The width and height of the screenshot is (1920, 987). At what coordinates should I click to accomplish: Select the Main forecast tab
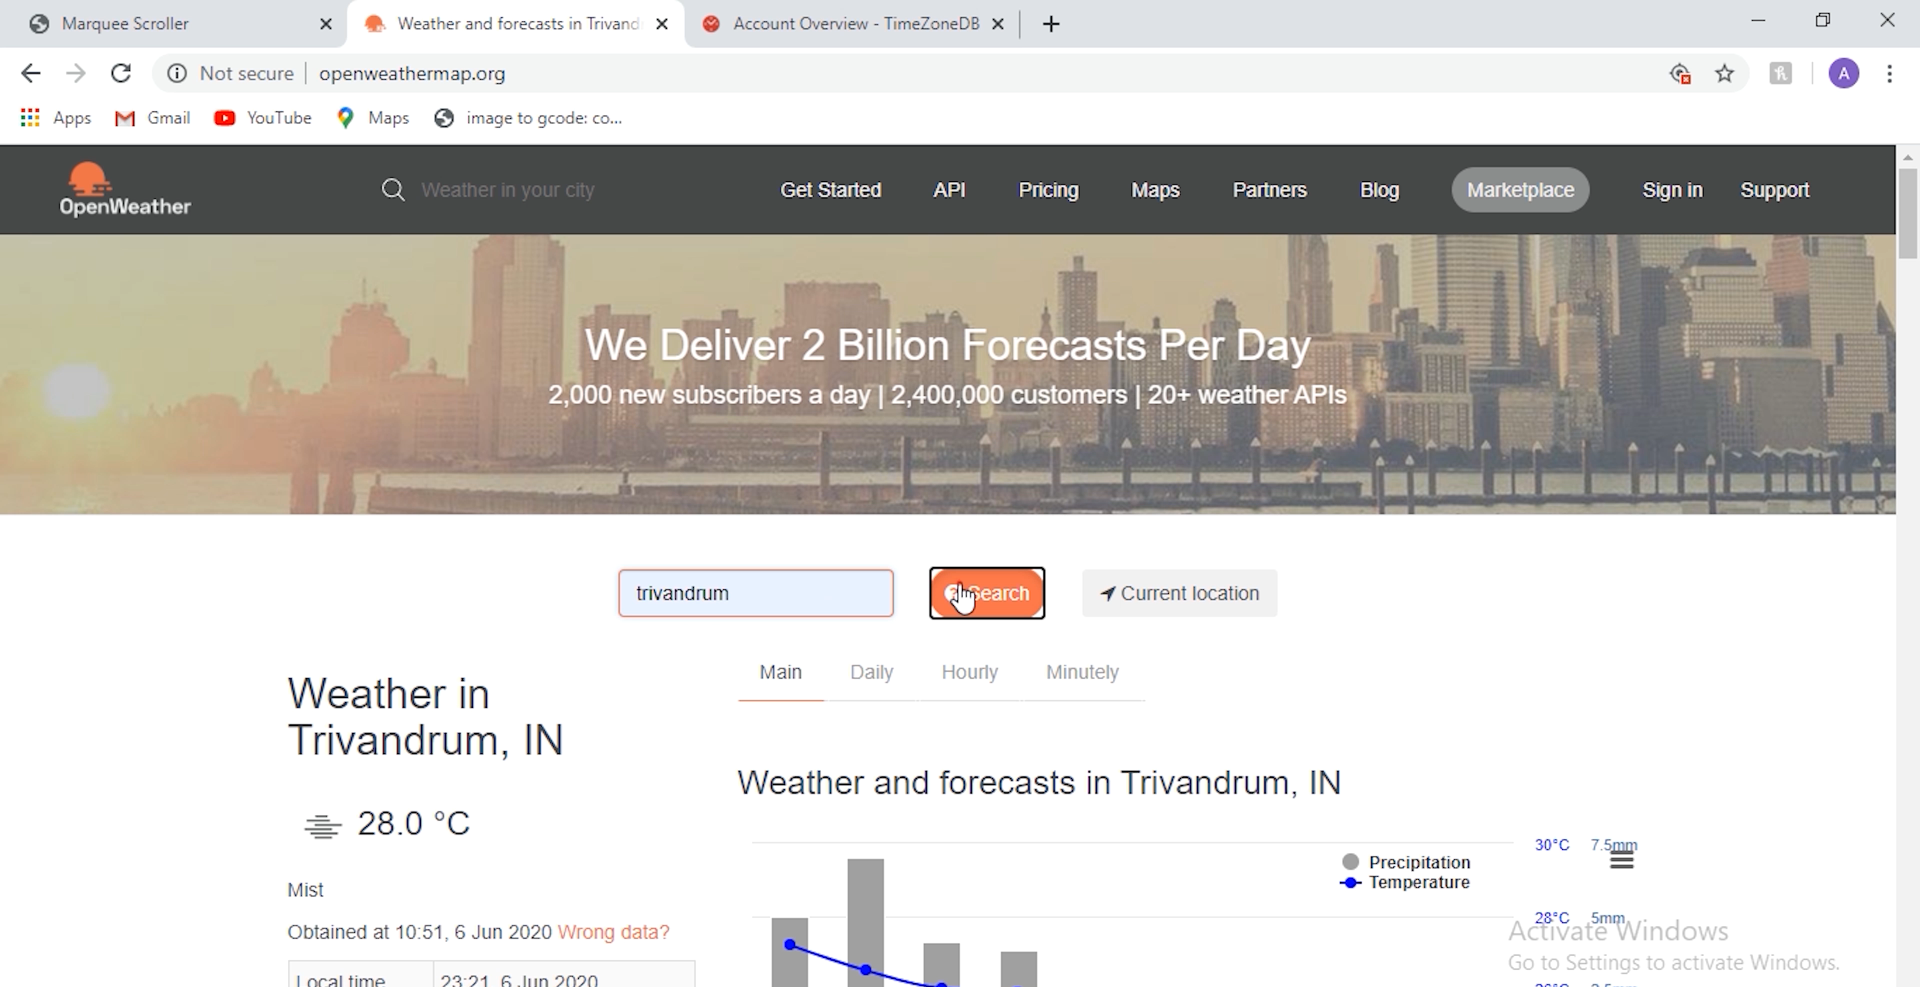[x=781, y=673]
